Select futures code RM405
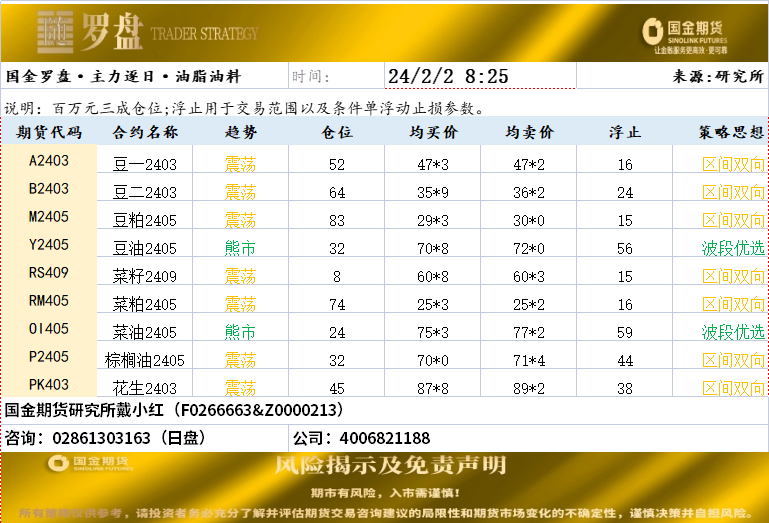 pos(49,300)
